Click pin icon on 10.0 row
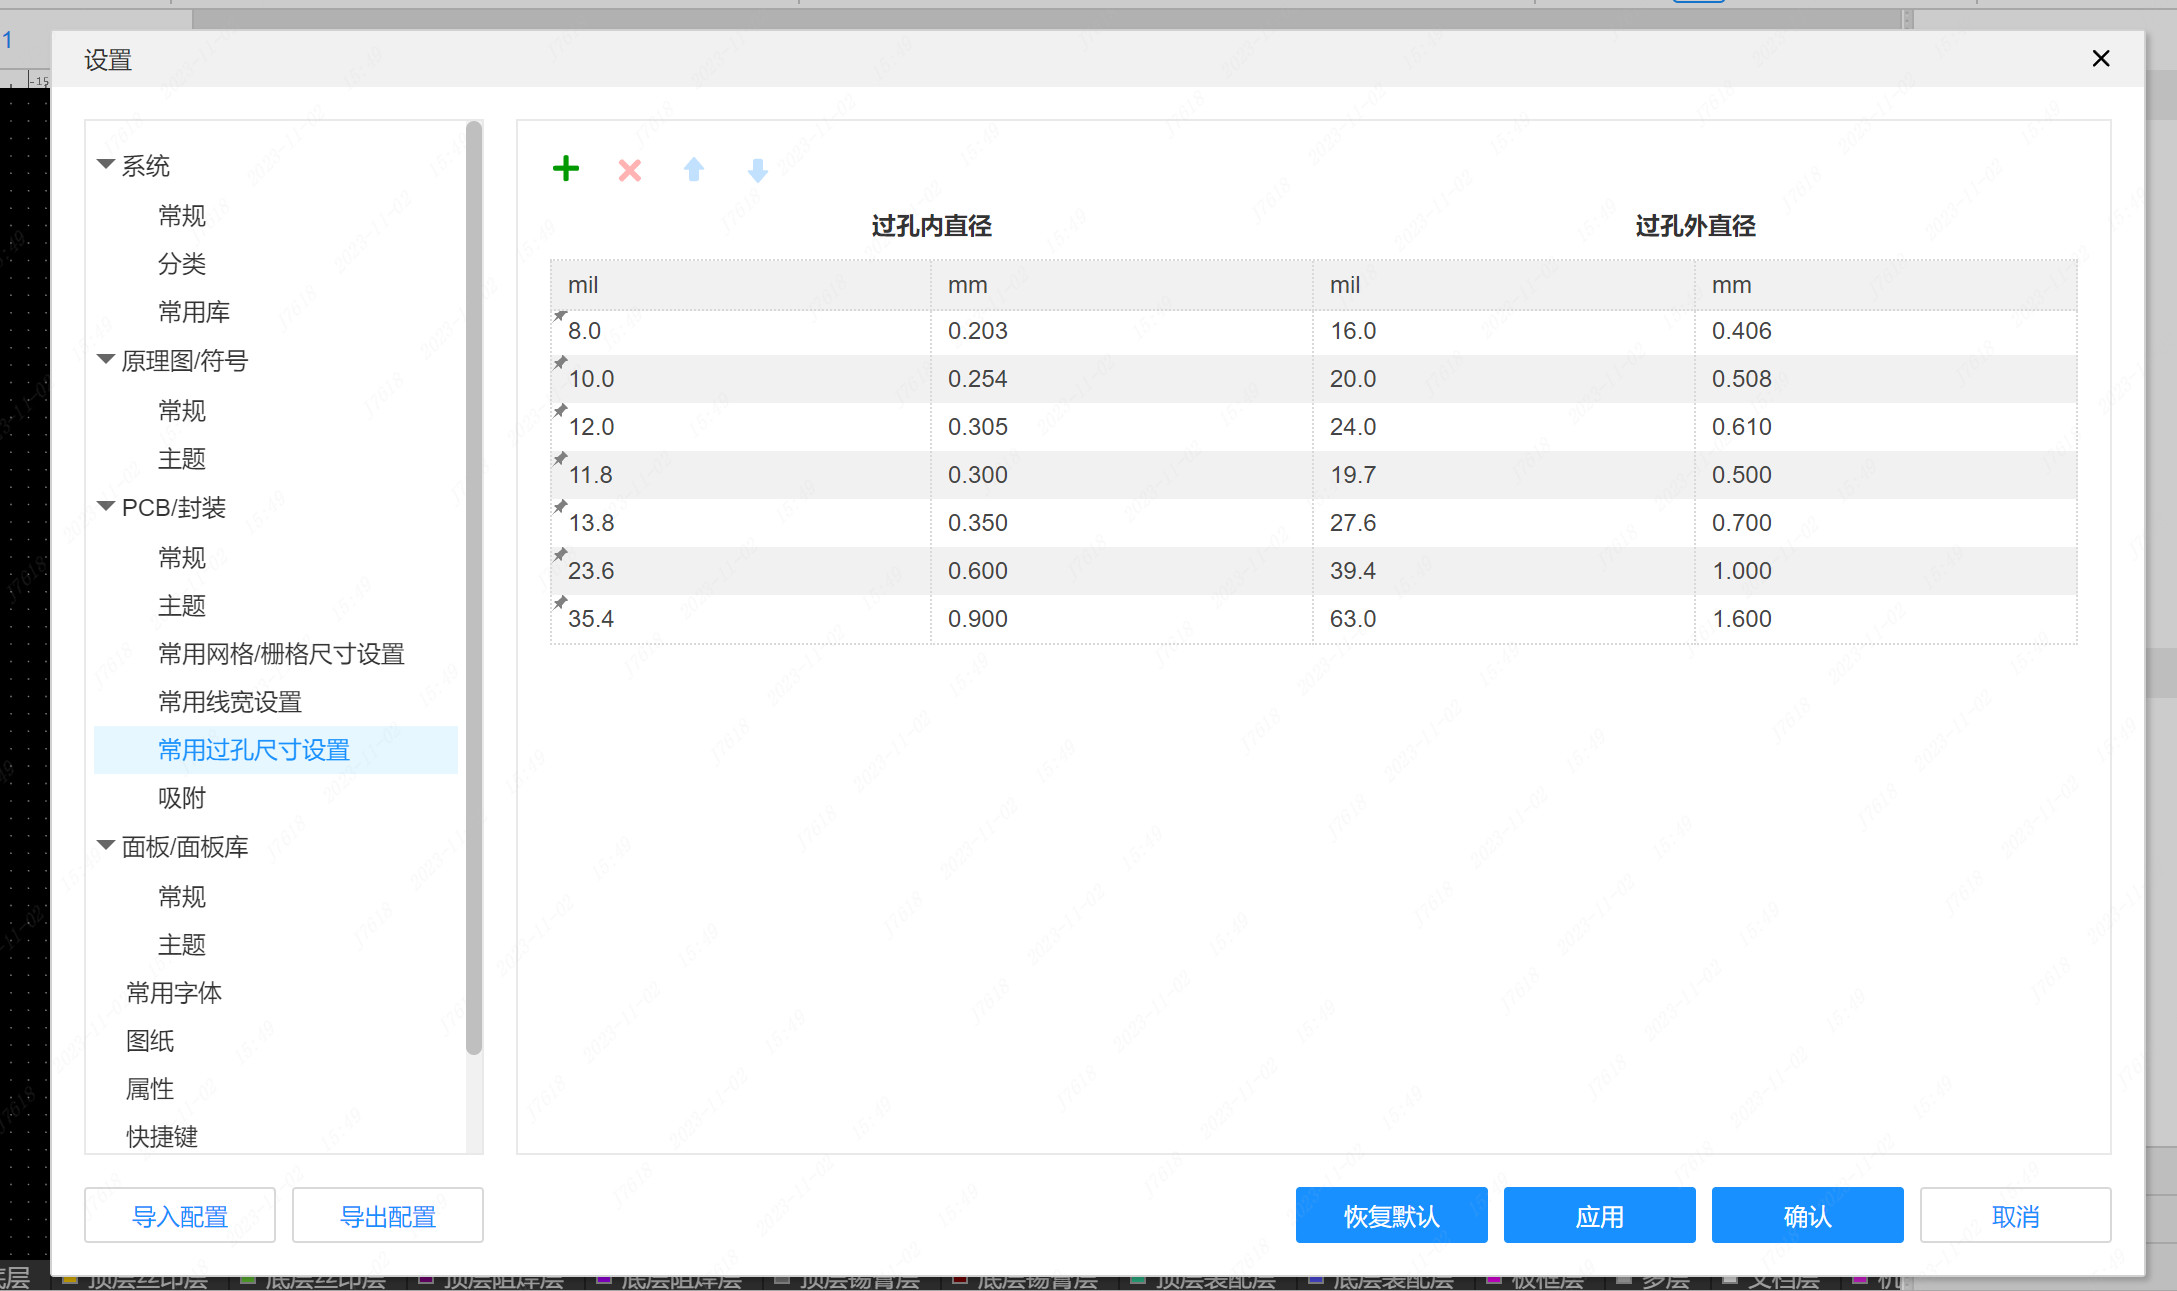The image size is (2177, 1291). tap(561, 363)
